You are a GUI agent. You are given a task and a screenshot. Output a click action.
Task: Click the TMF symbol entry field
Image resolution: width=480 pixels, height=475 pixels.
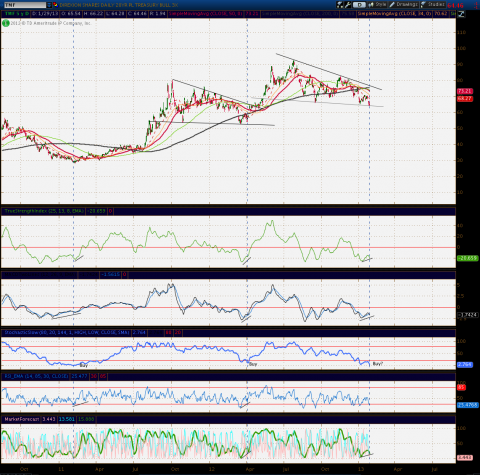click(x=25, y=5)
